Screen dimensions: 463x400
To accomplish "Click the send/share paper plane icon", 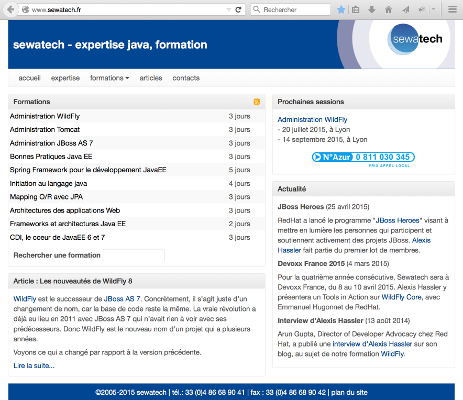I will tap(406, 10).
